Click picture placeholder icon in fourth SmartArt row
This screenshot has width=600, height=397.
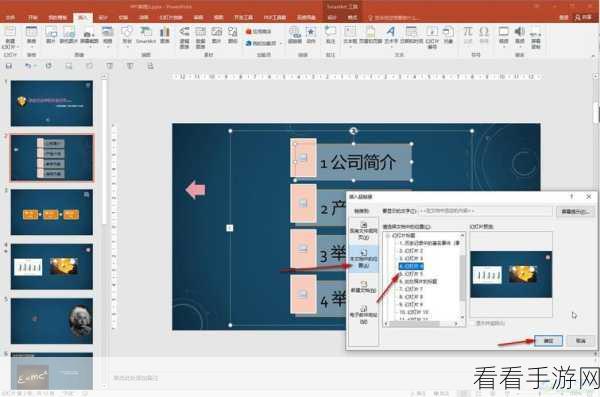(x=303, y=294)
